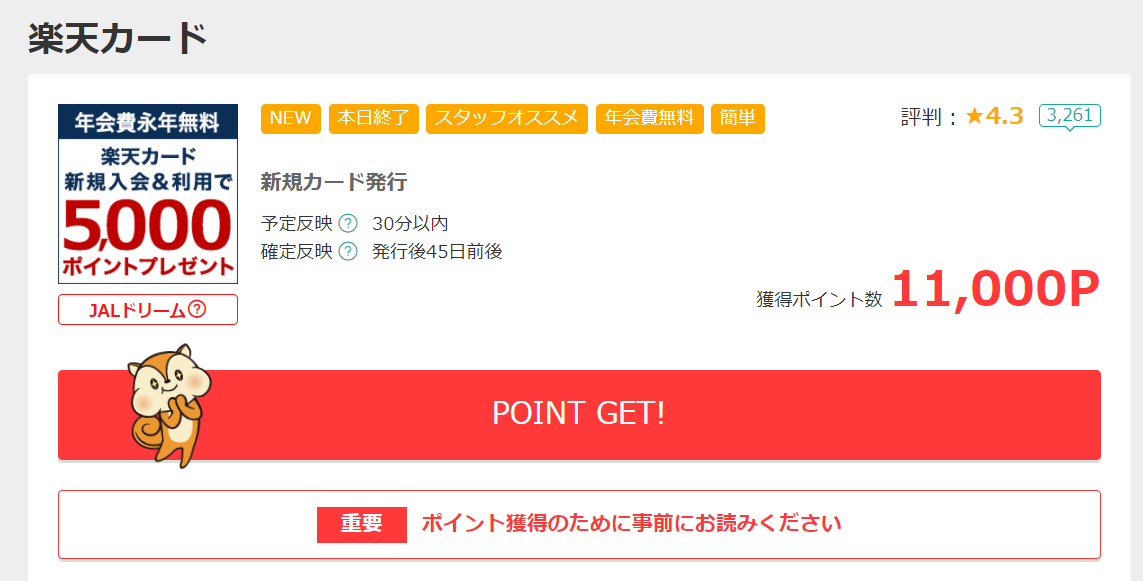This screenshot has height=581, width=1143.
Task: Click the JALドリーム question mark icon
Action: (x=197, y=310)
